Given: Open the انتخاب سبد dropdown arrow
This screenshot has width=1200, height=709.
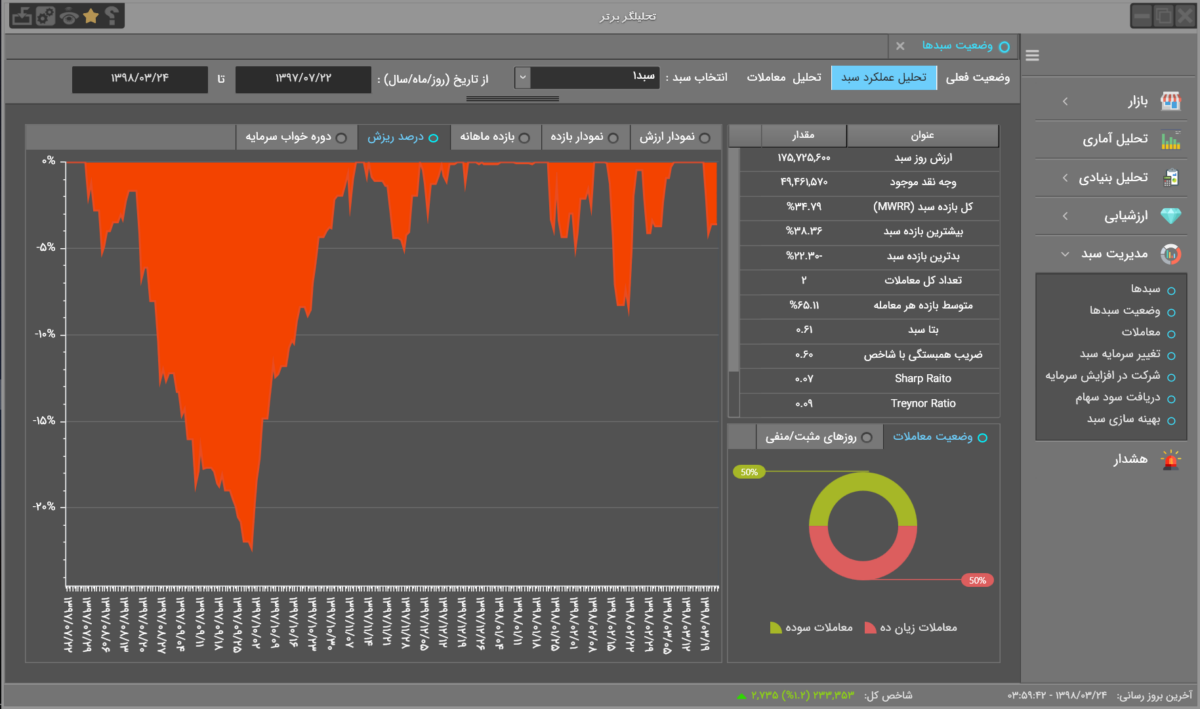Looking at the screenshot, I should (x=522, y=77).
